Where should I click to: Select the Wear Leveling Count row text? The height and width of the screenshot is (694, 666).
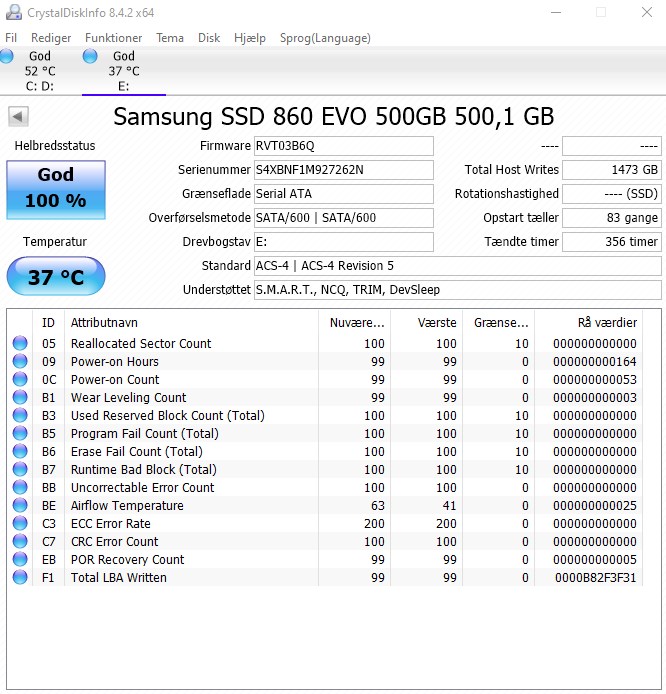(128, 397)
